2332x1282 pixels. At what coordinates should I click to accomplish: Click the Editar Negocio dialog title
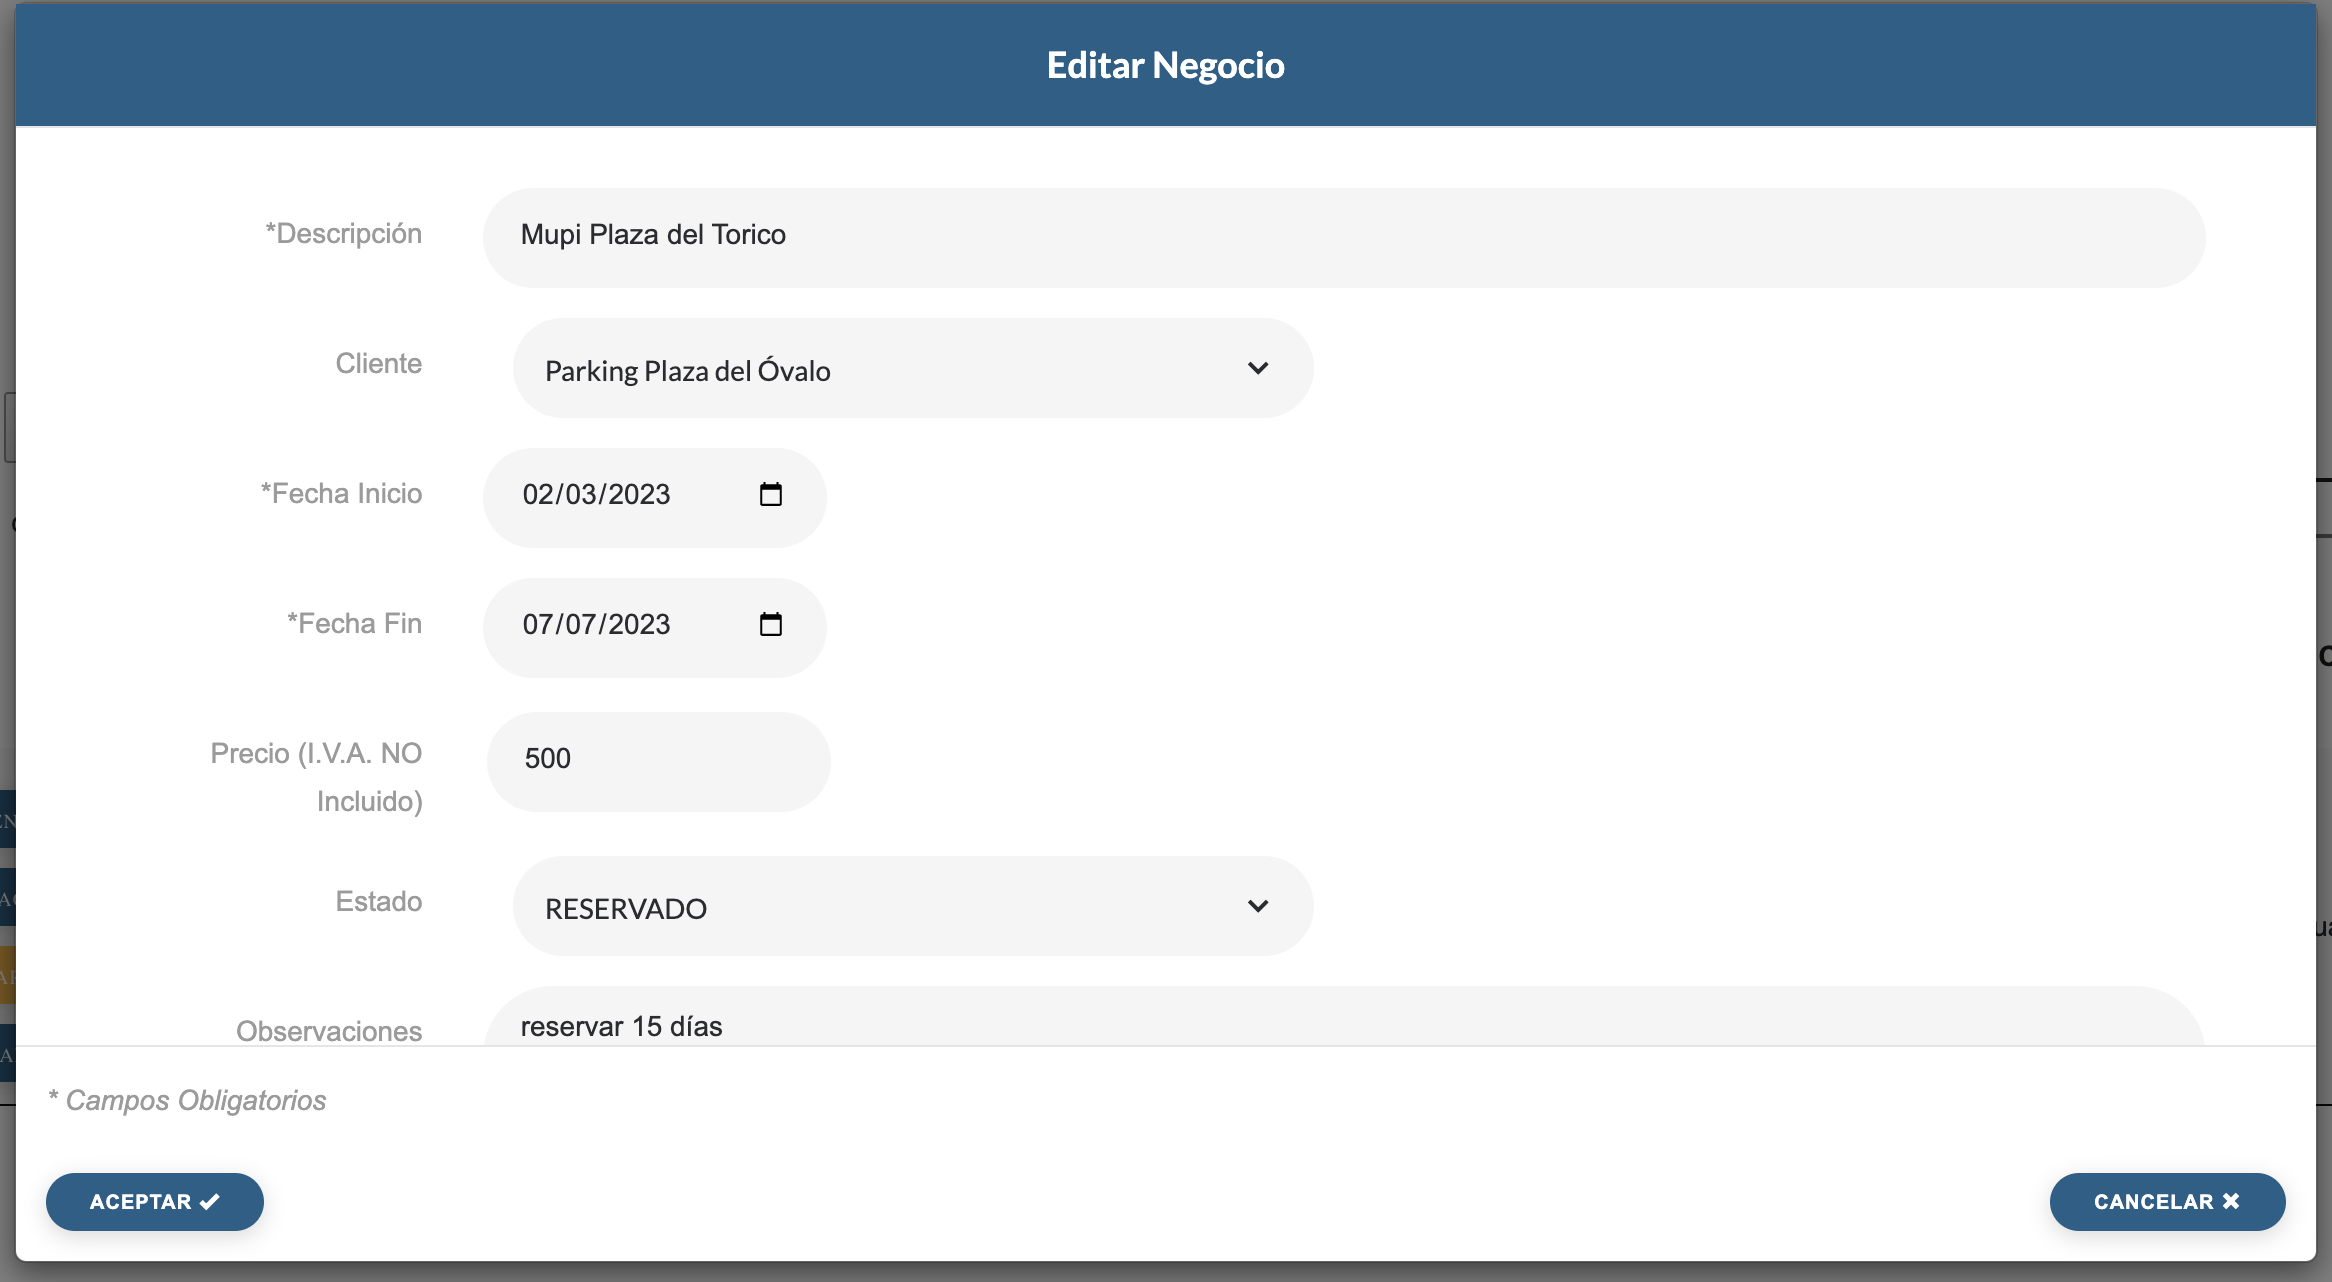[1165, 65]
